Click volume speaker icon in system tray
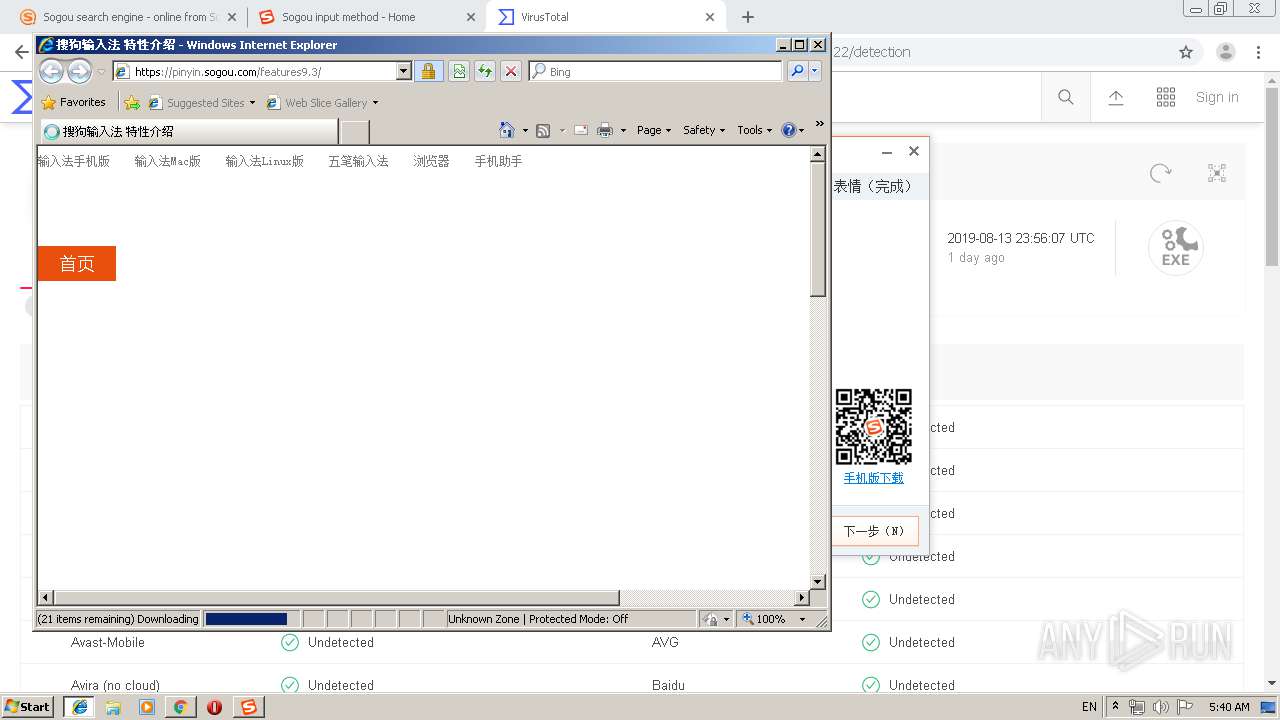 click(1160, 707)
